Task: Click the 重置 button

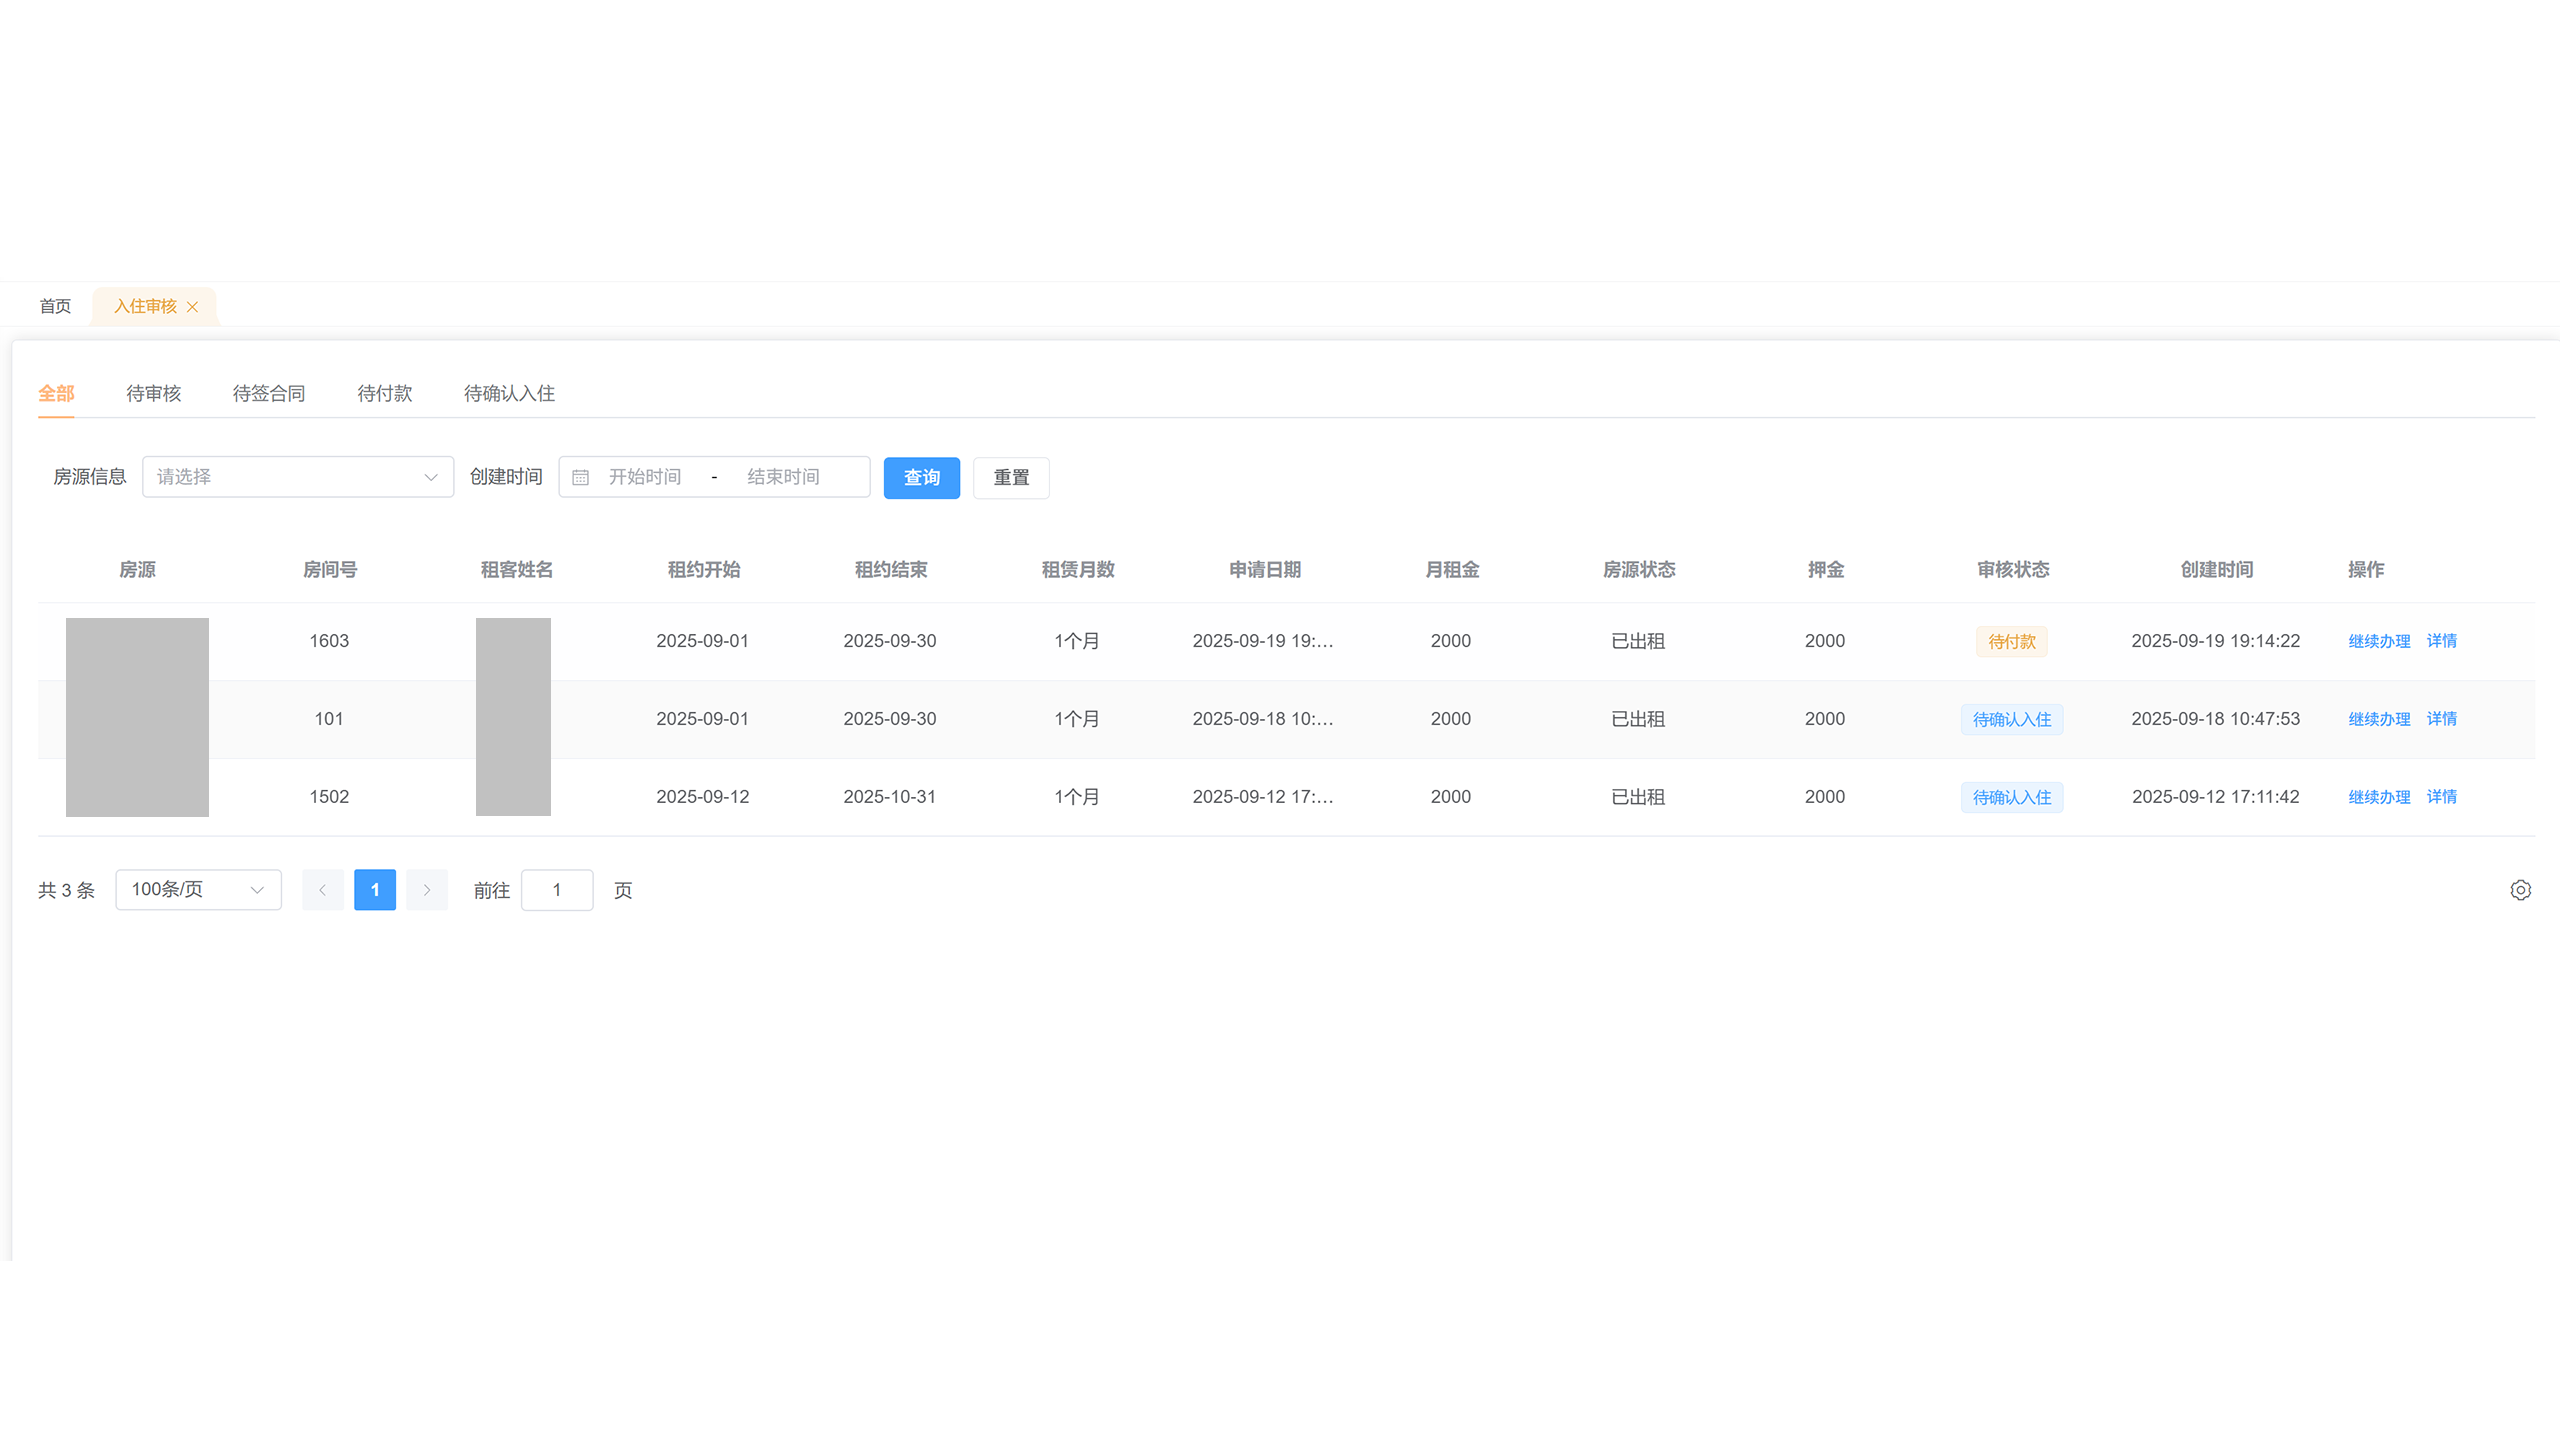Action: tap(1011, 478)
